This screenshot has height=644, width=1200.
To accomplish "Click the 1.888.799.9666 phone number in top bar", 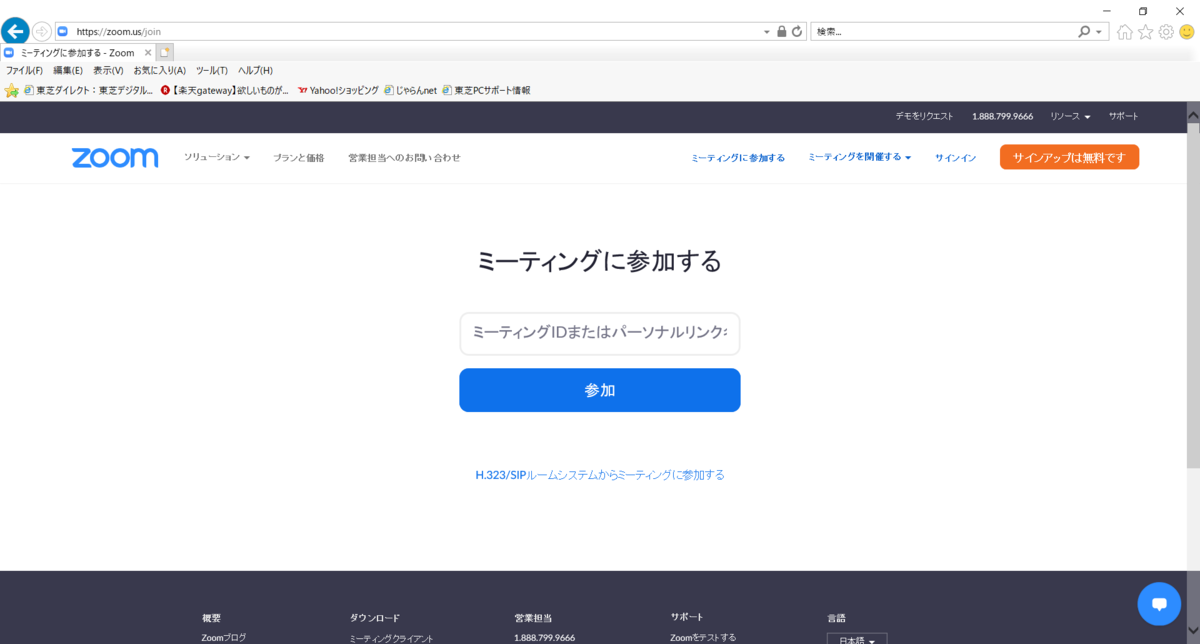I will tap(1002, 116).
